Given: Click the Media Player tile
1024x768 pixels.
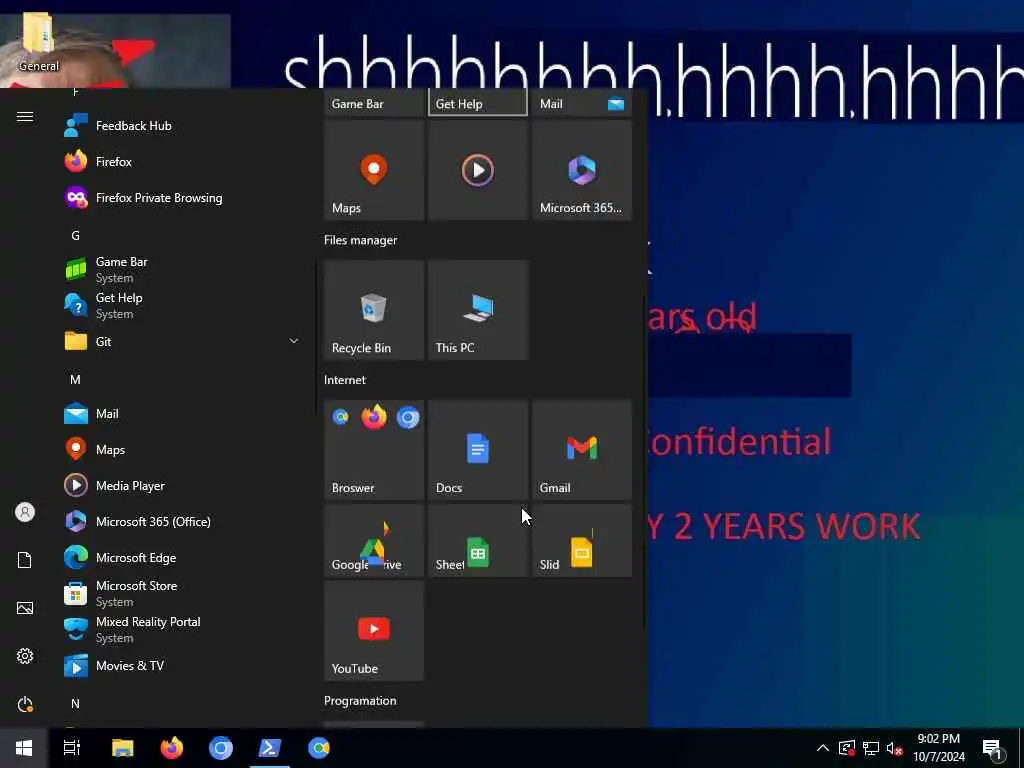Looking at the screenshot, I should coord(477,170).
